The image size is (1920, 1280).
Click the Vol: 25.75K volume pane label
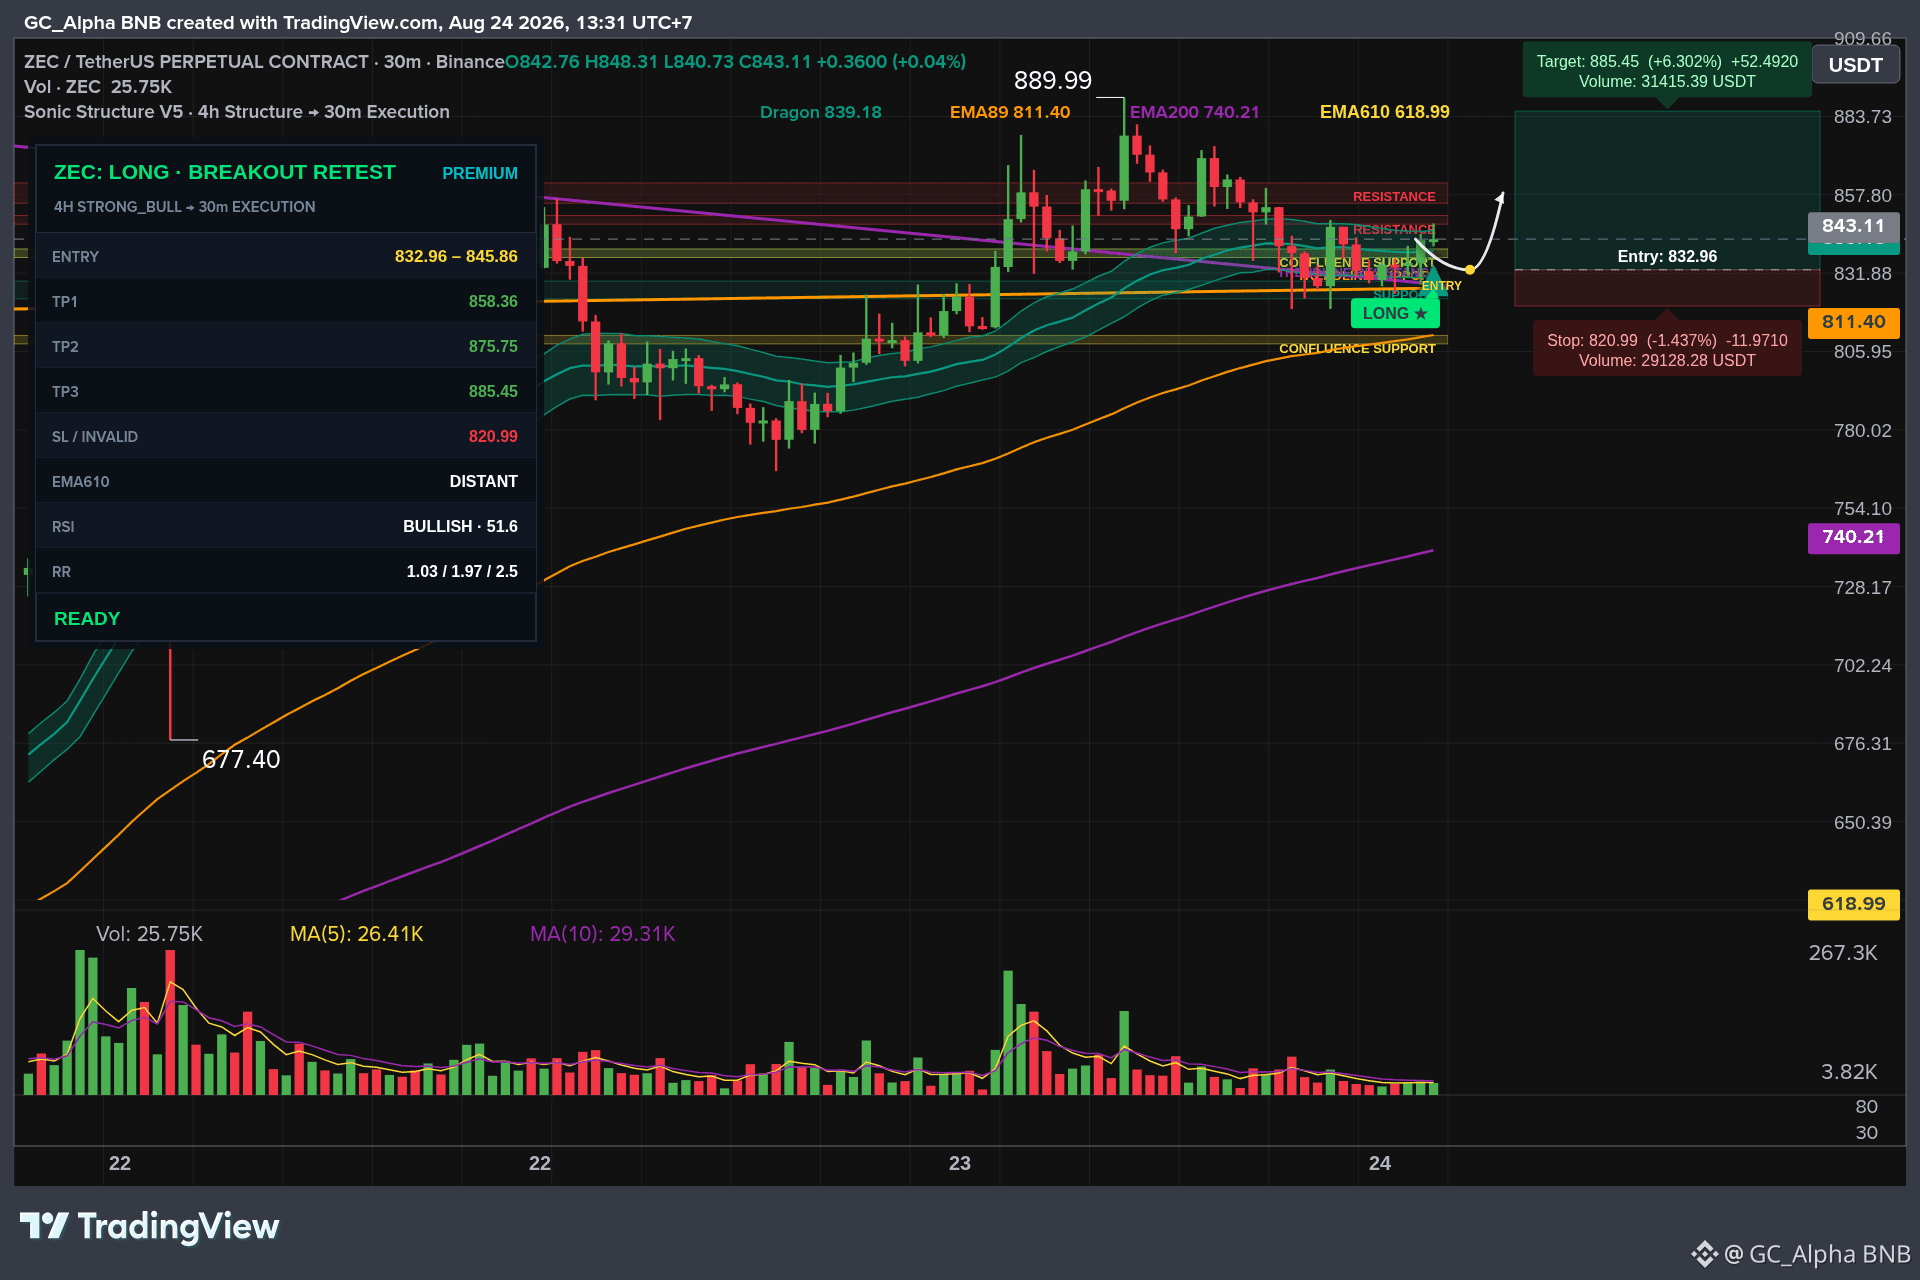[149, 934]
